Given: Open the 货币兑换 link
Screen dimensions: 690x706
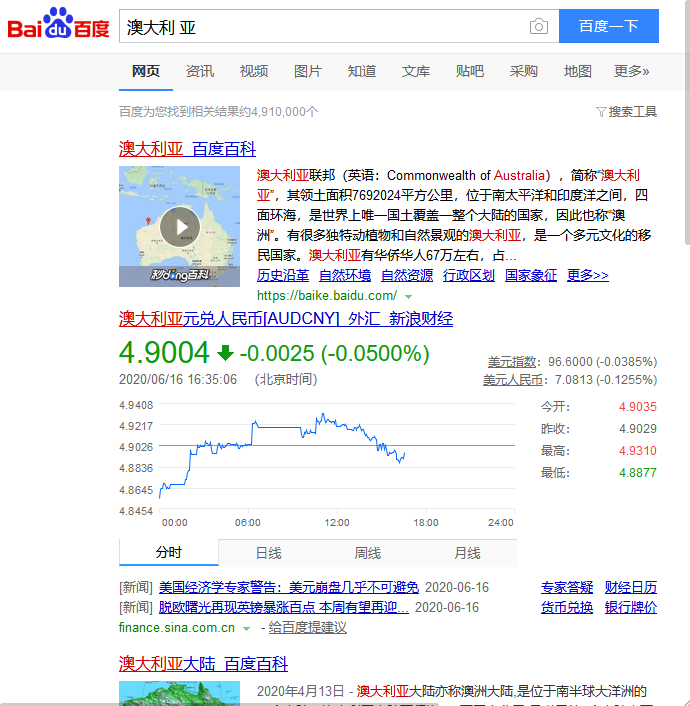Looking at the screenshot, I should [x=567, y=607].
